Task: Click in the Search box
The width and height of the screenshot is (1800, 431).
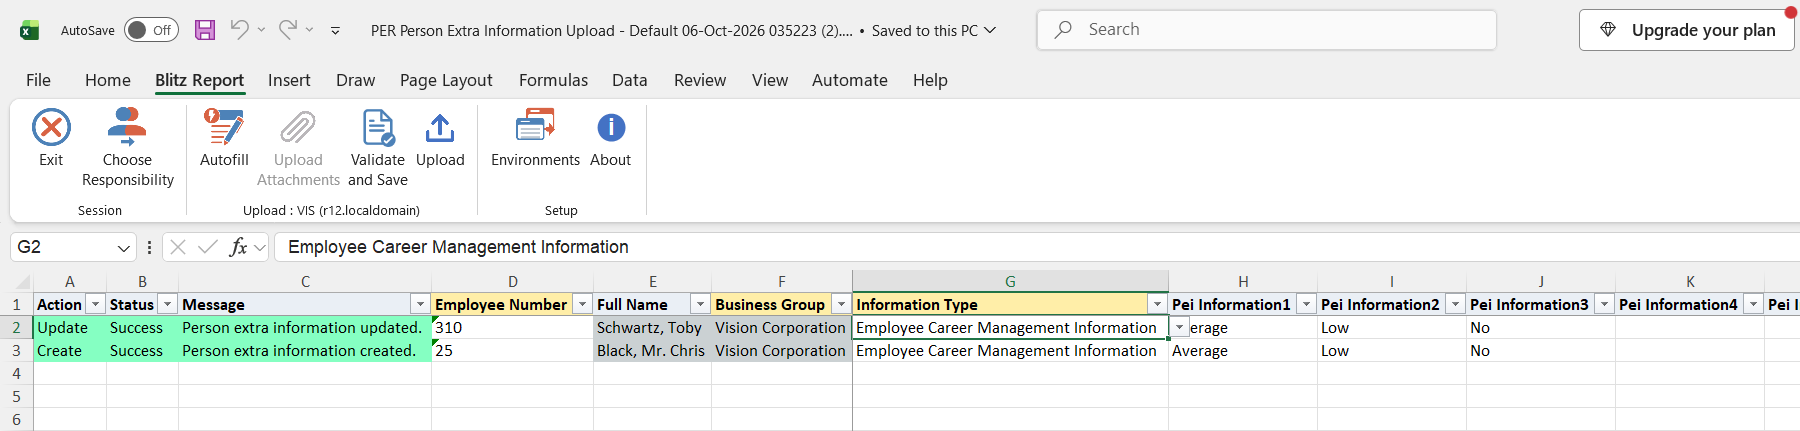Action: (x=1267, y=30)
